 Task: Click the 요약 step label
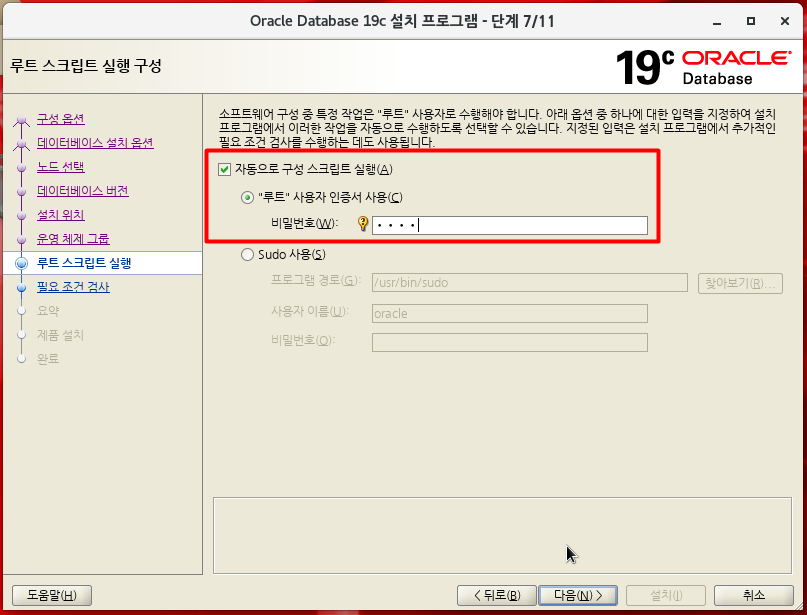coord(48,311)
